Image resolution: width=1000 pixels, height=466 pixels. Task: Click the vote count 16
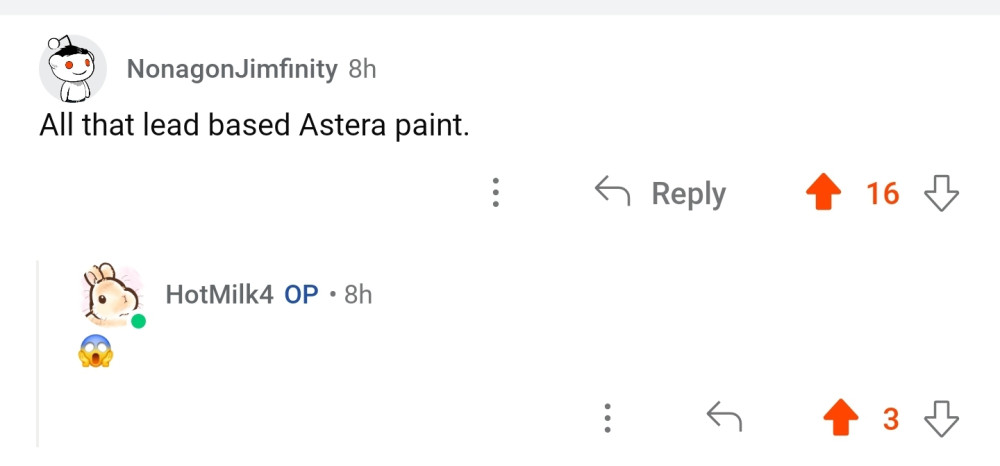click(882, 193)
